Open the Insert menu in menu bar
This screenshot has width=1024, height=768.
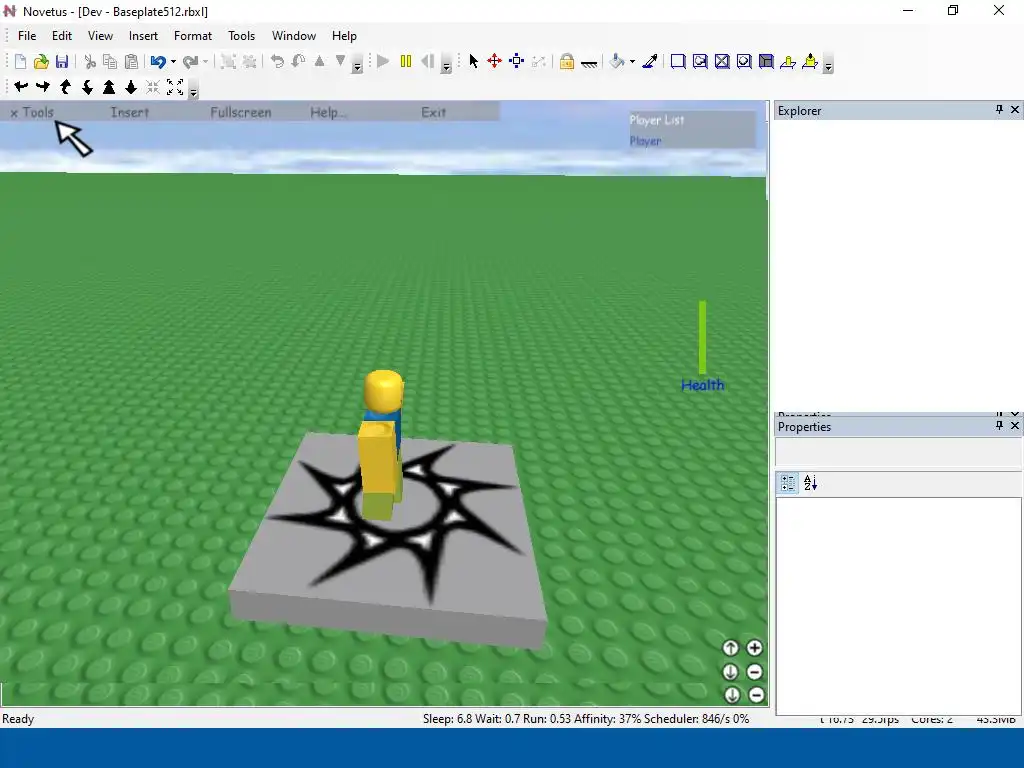click(x=143, y=36)
